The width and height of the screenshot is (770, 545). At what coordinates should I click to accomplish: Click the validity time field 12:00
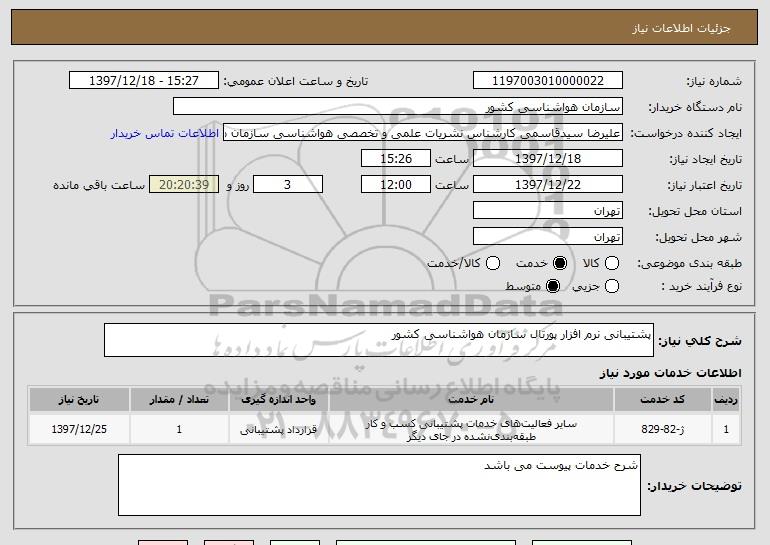(x=396, y=185)
